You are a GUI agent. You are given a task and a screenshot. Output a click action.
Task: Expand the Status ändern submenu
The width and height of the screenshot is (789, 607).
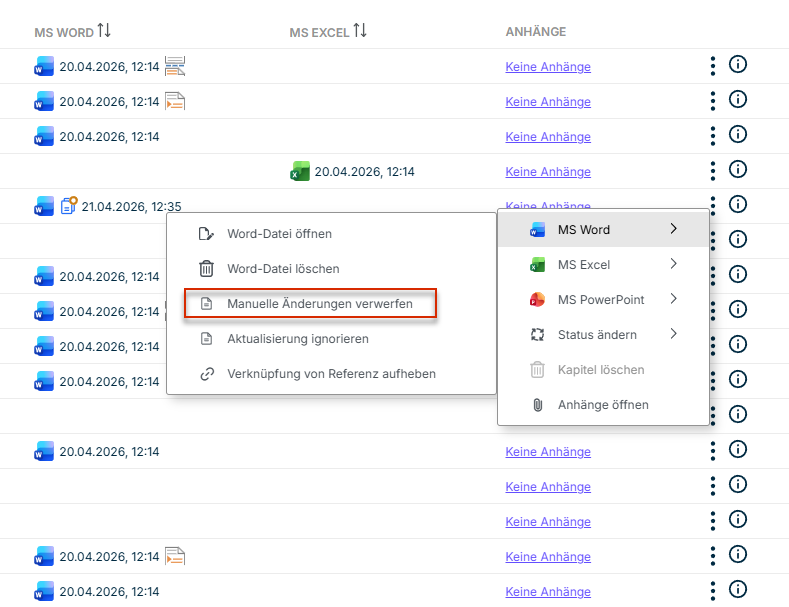(x=603, y=334)
